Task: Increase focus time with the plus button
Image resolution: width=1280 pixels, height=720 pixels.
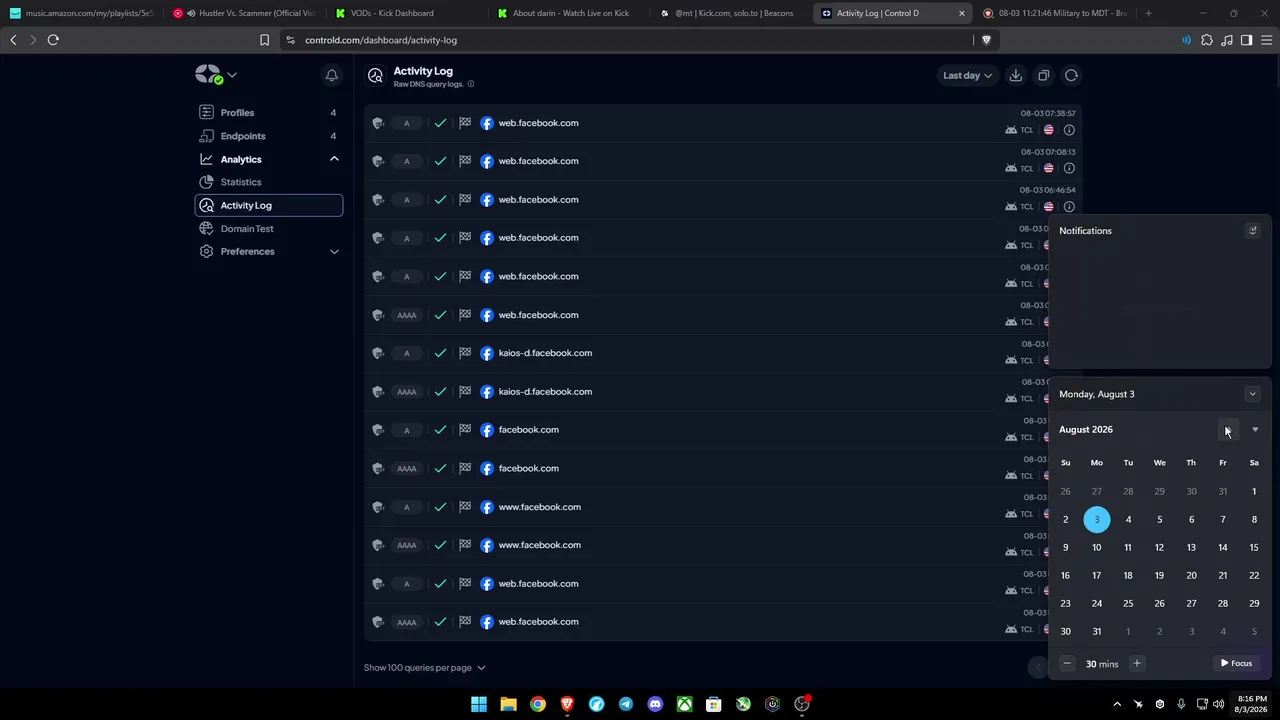Action: tap(1136, 663)
